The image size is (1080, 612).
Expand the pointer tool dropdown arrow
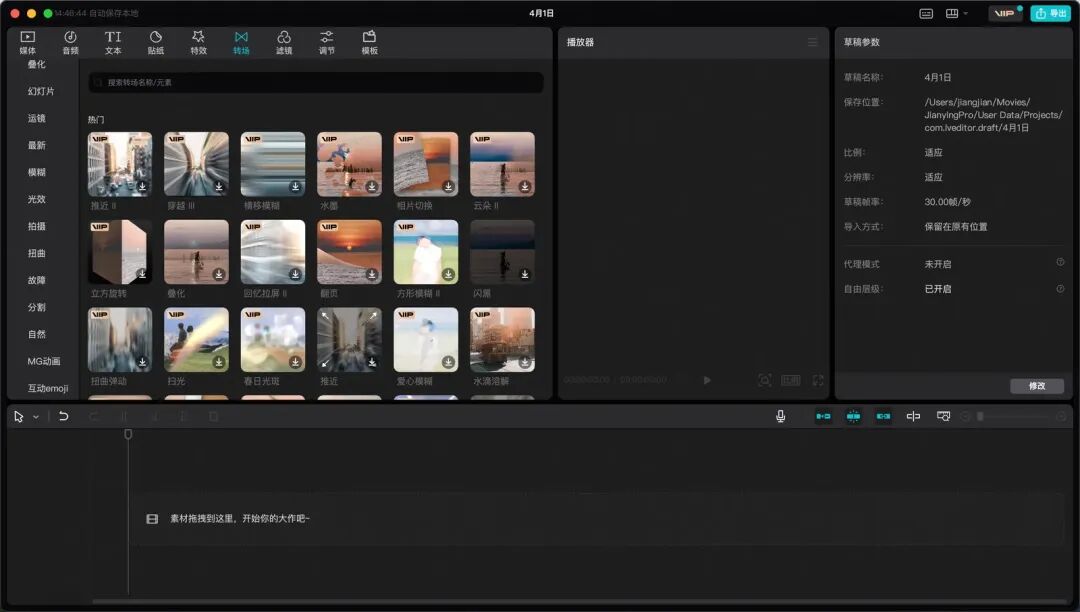click(x=36, y=416)
